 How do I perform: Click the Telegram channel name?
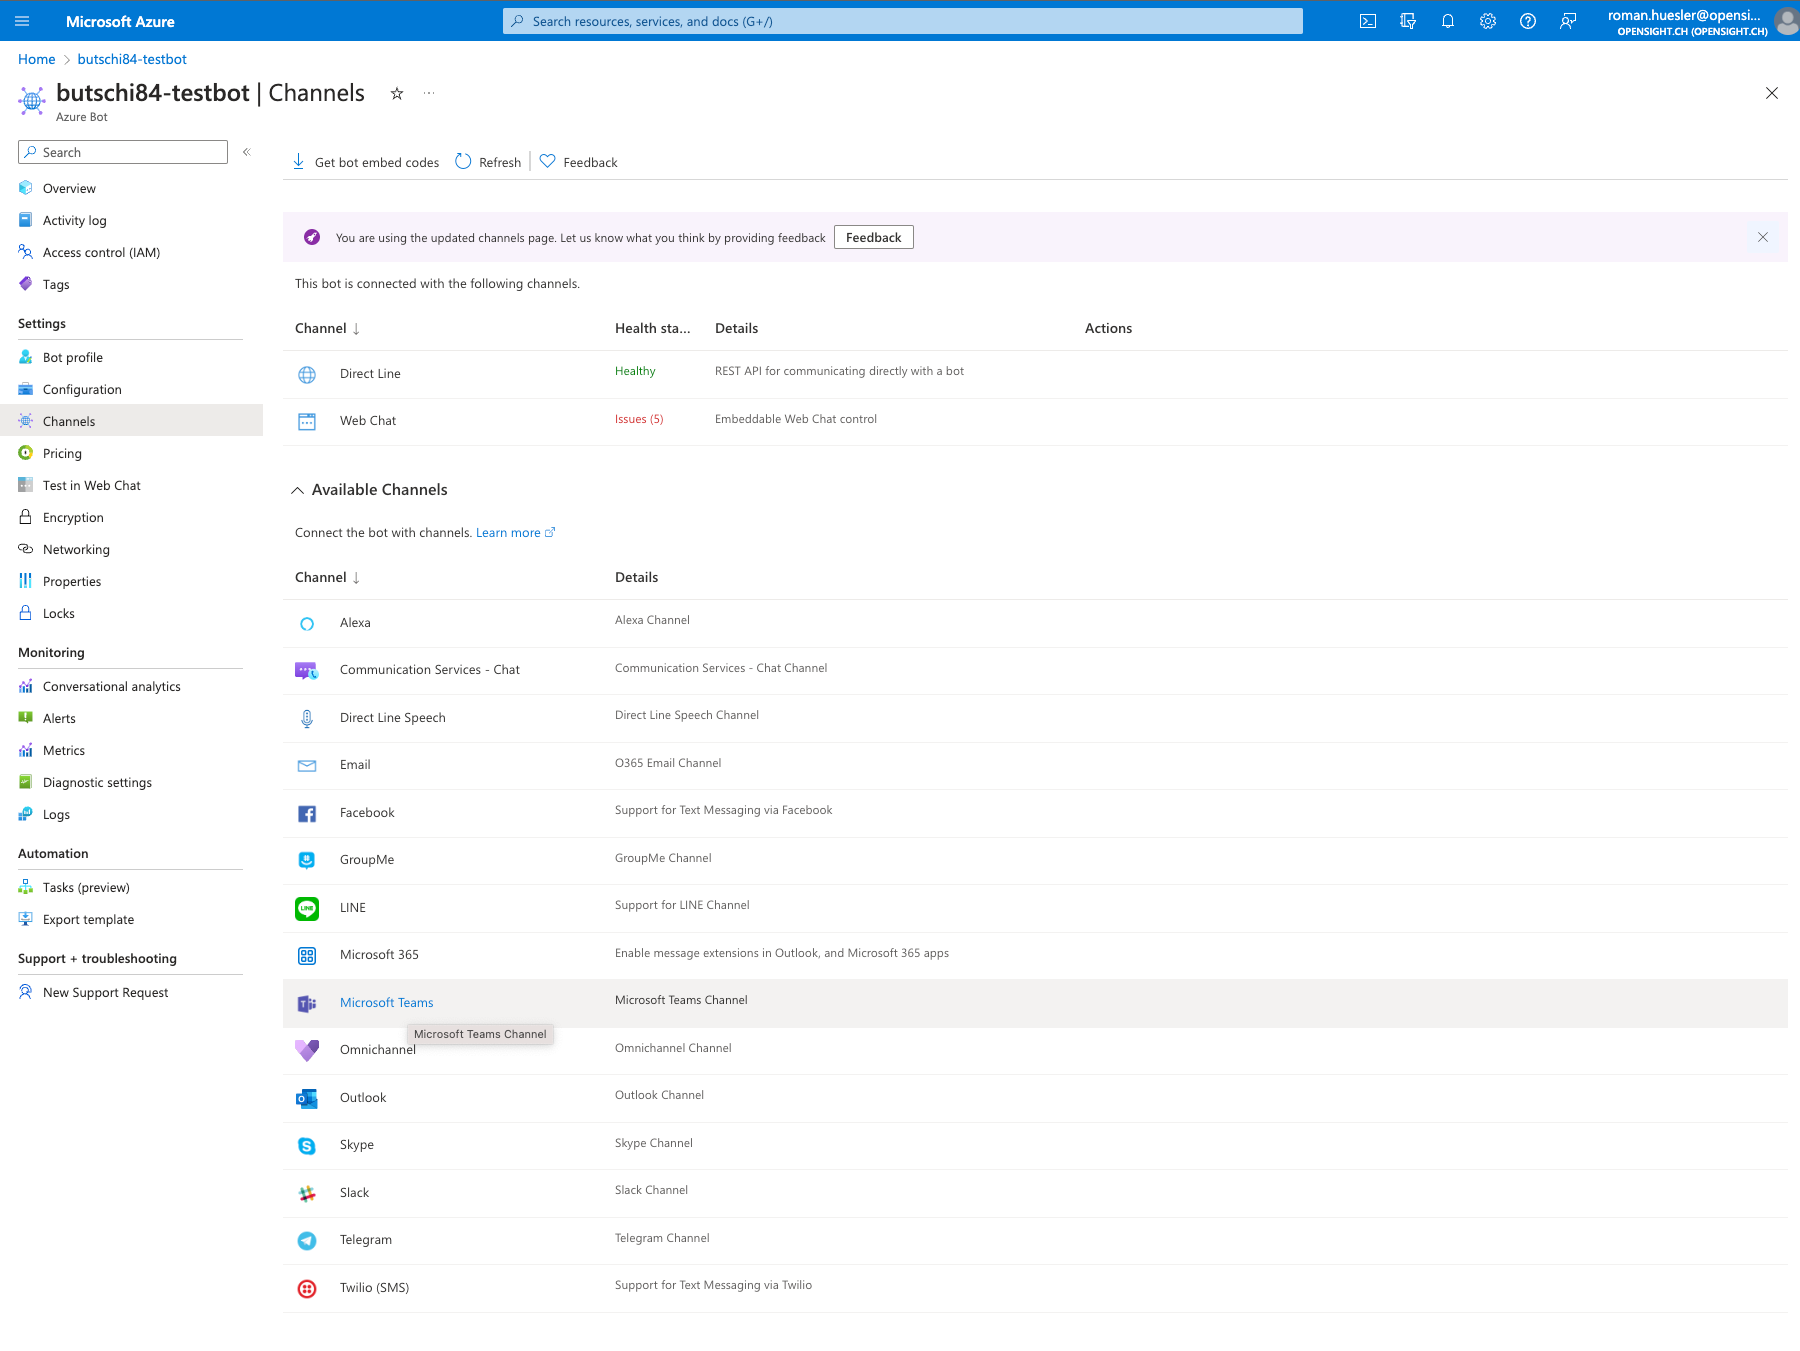[366, 1240]
